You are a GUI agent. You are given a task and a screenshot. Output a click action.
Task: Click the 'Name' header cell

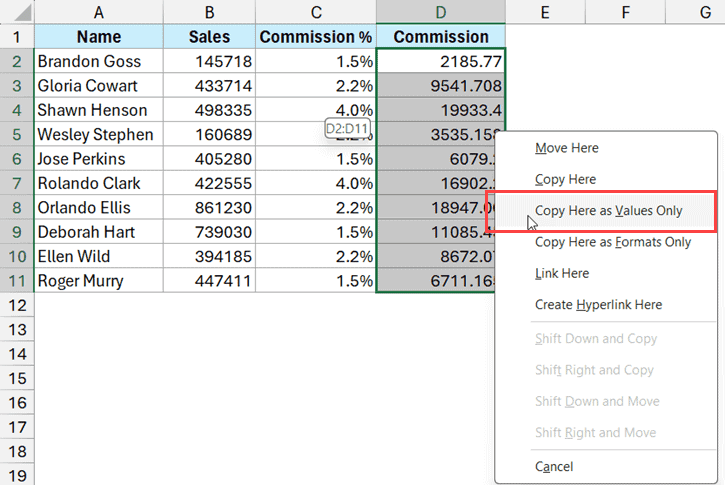pos(98,37)
